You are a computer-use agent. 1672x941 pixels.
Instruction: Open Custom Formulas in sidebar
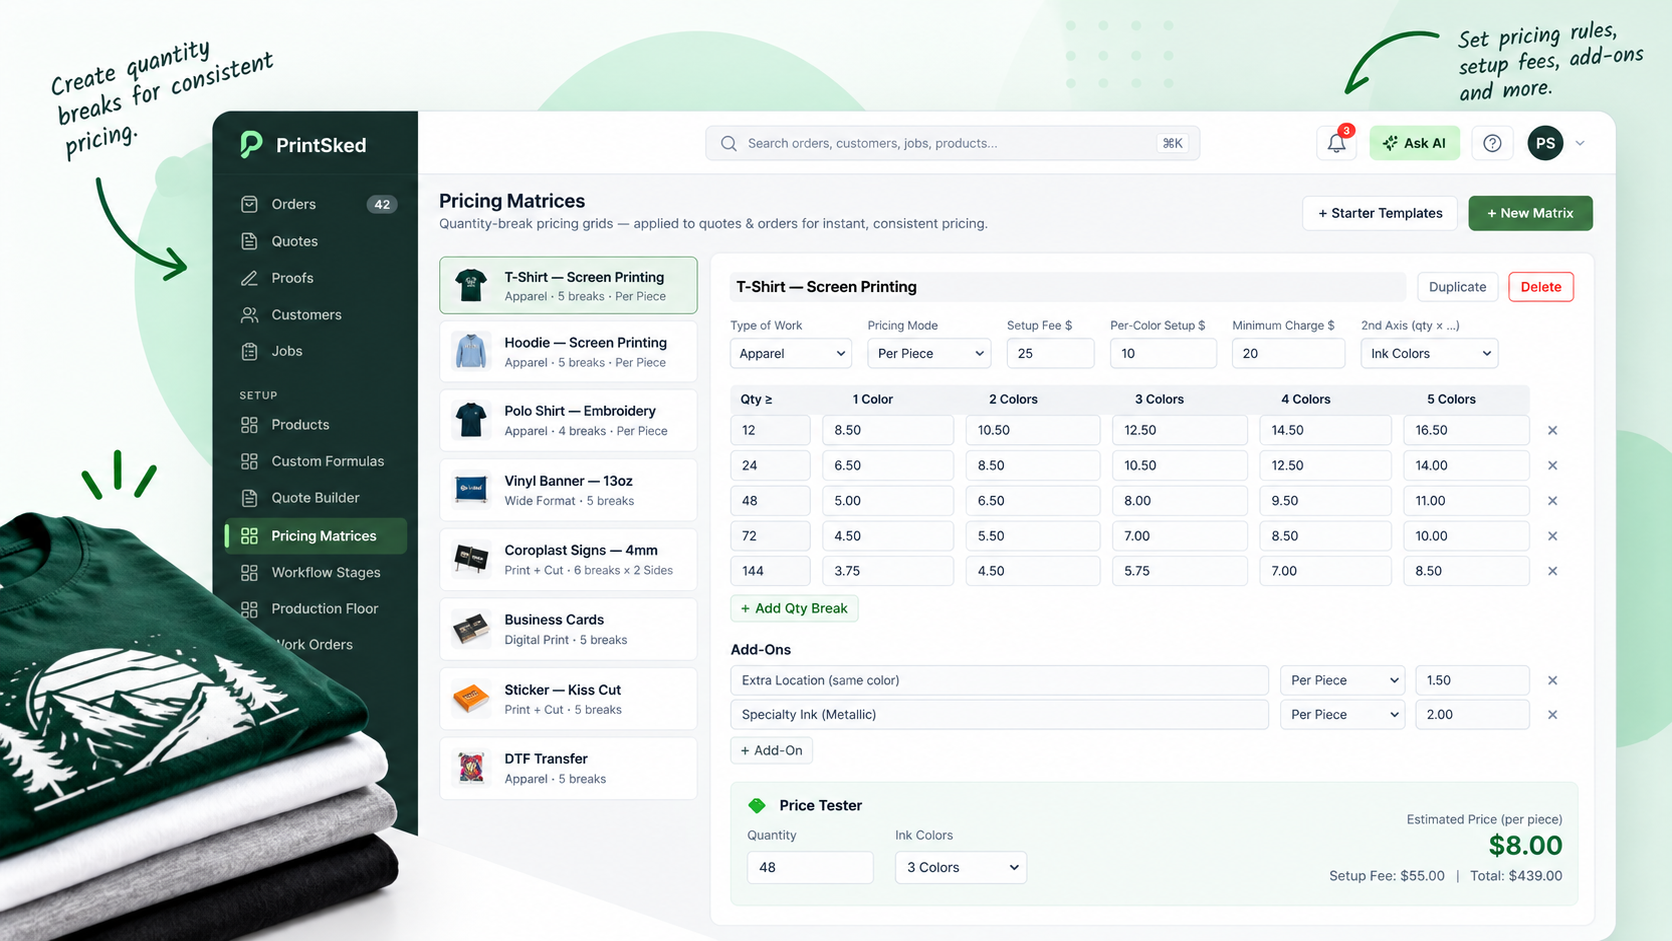click(x=316, y=461)
